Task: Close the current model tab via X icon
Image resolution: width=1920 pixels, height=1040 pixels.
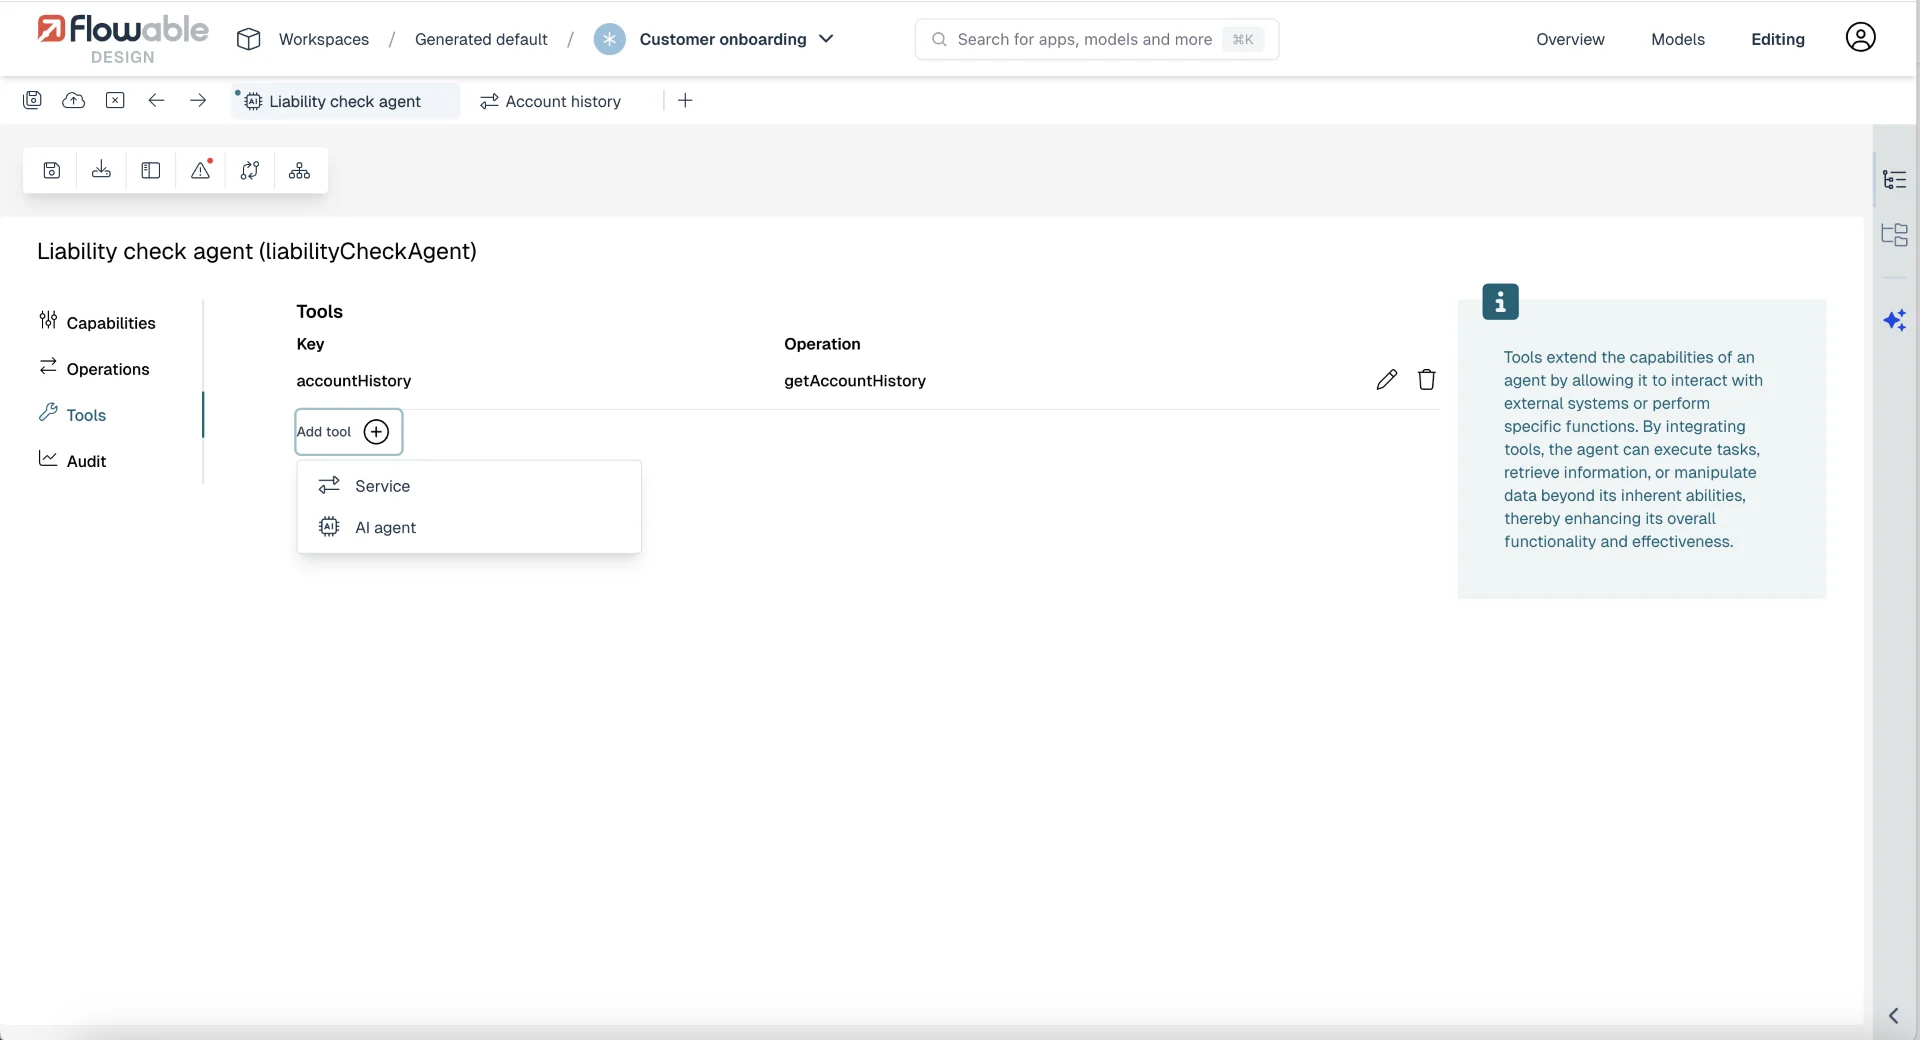Action: 115,100
